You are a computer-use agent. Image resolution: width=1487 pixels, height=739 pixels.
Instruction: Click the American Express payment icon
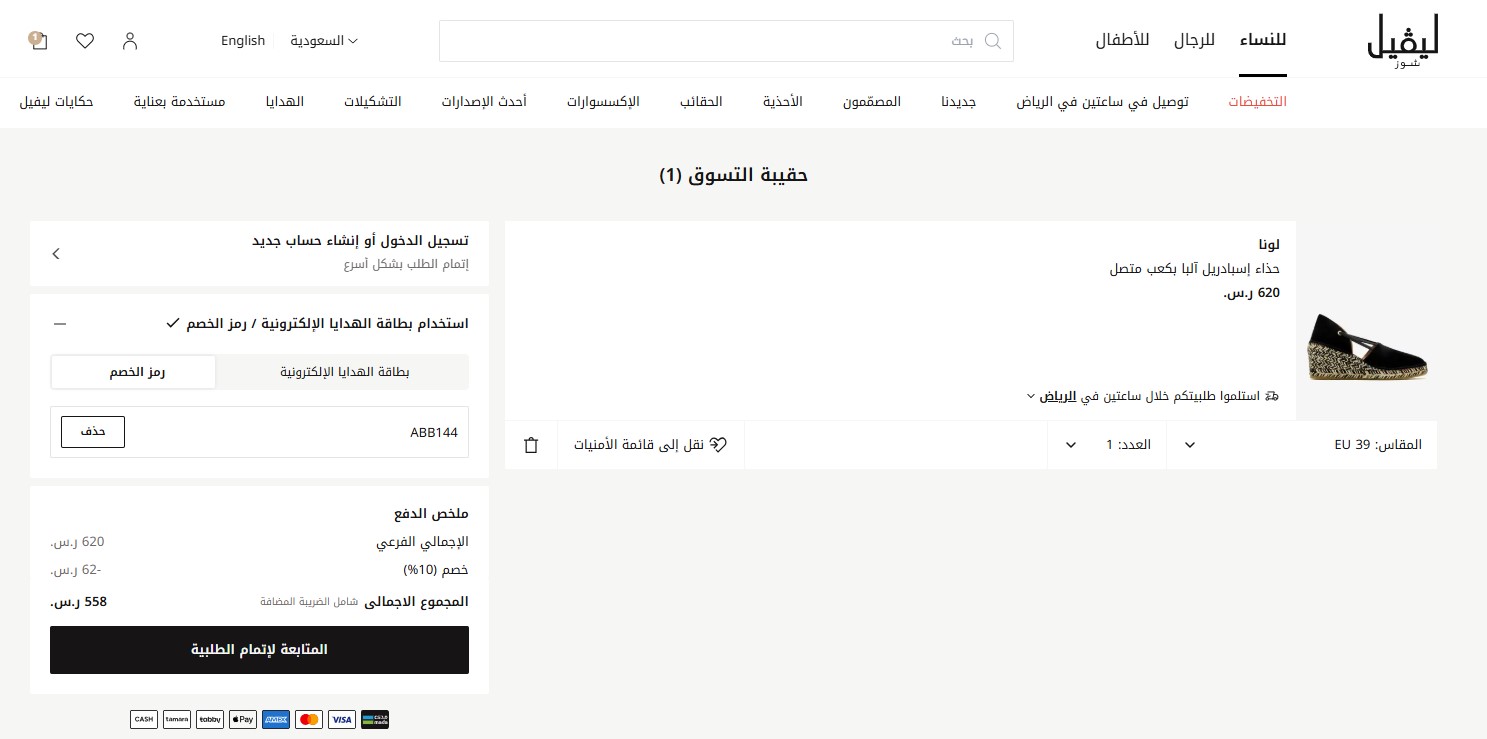(x=276, y=719)
